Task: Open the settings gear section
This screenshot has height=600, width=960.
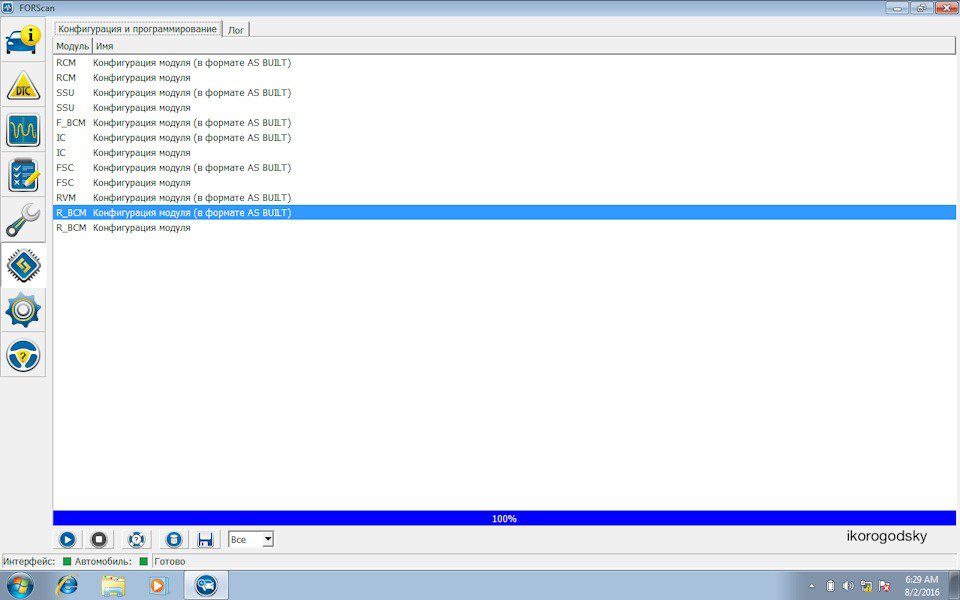Action: coord(23,311)
